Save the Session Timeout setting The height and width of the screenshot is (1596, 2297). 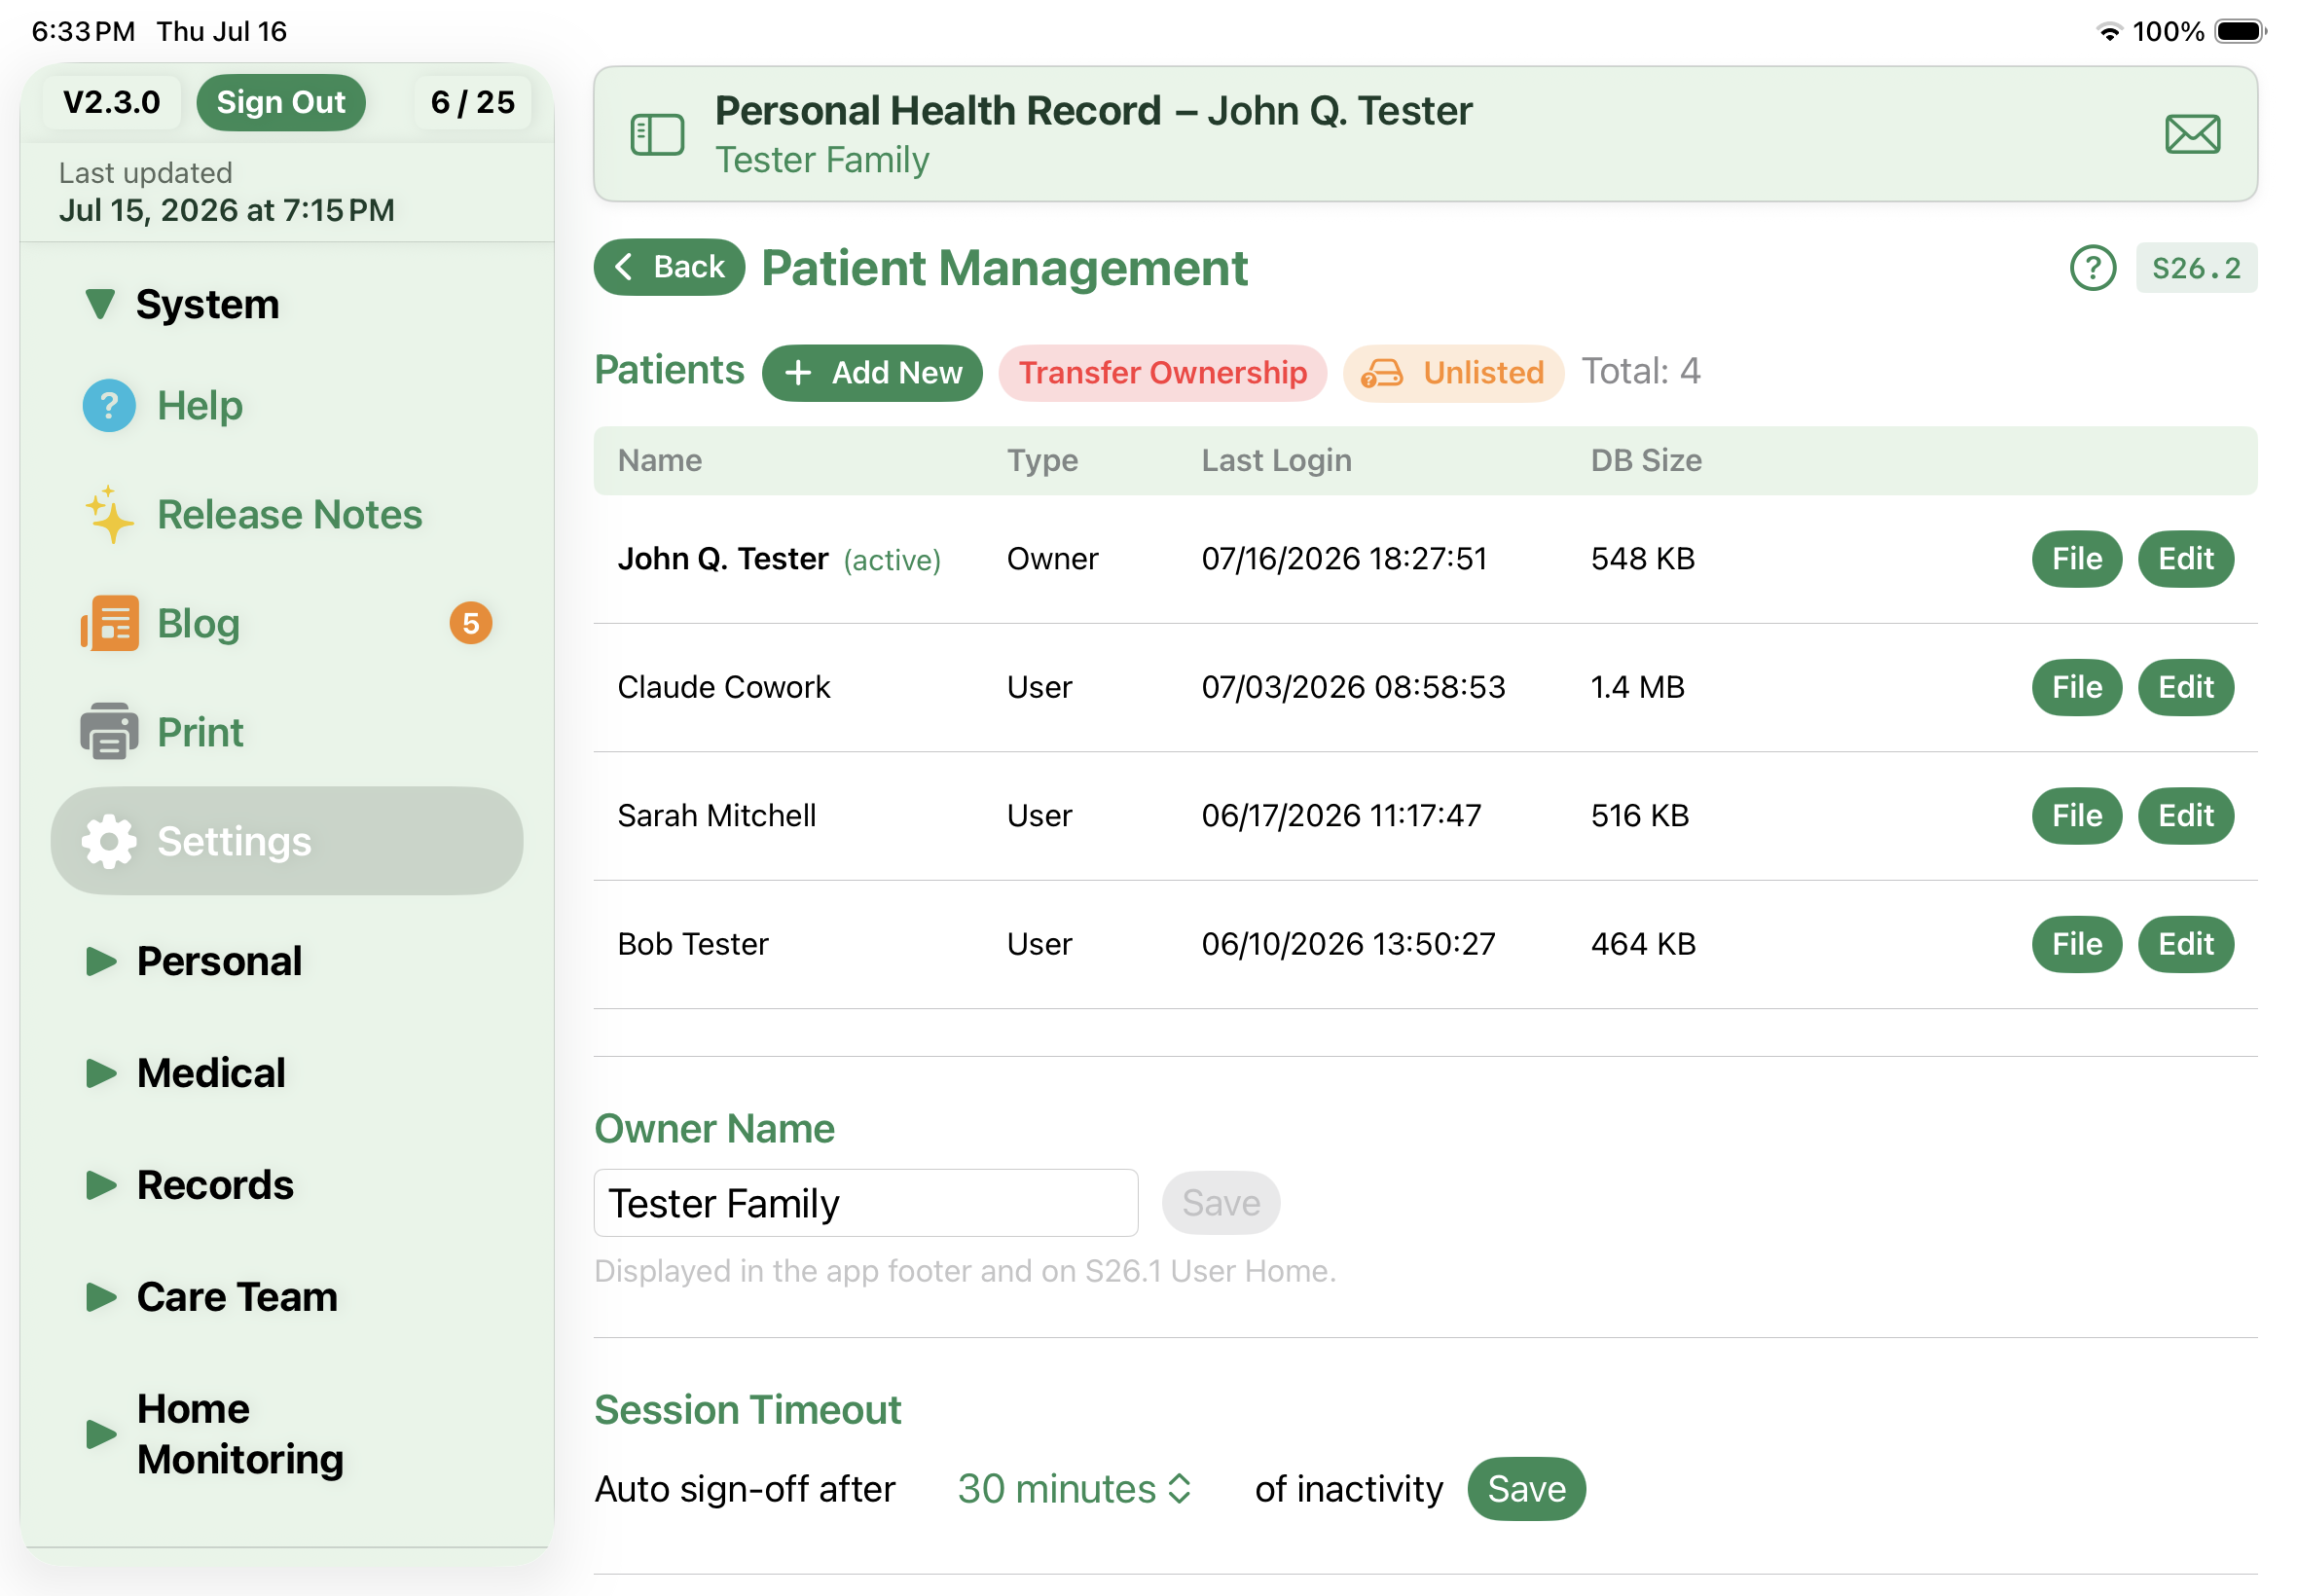1526,1489
